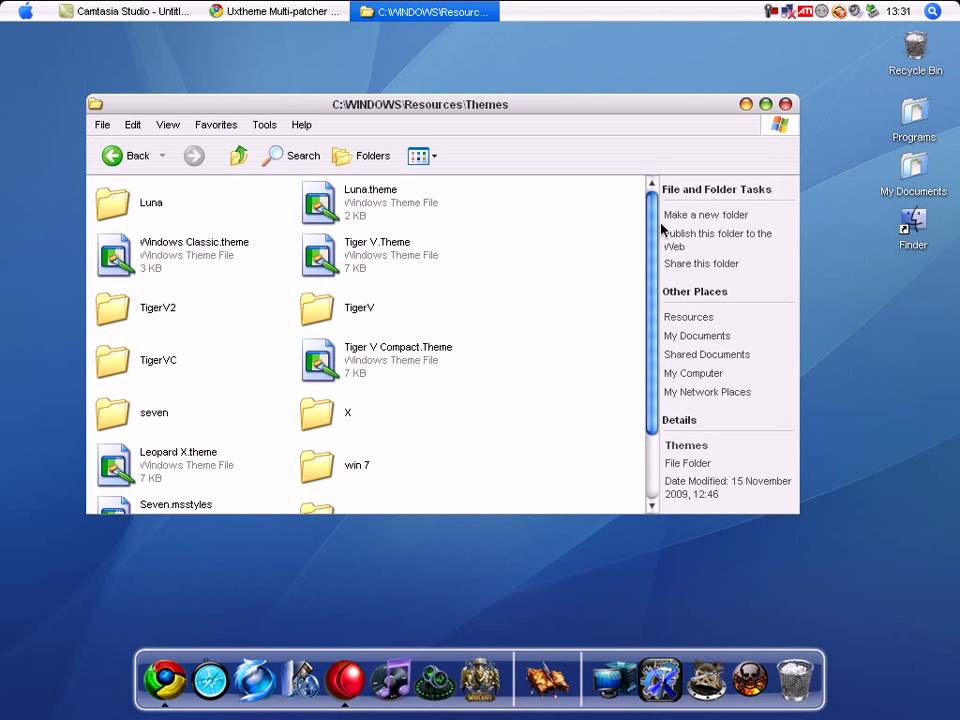Viewport: 960px width, 720px height.
Task: Select the Luna.theme file icon
Action: pyautogui.click(x=319, y=203)
